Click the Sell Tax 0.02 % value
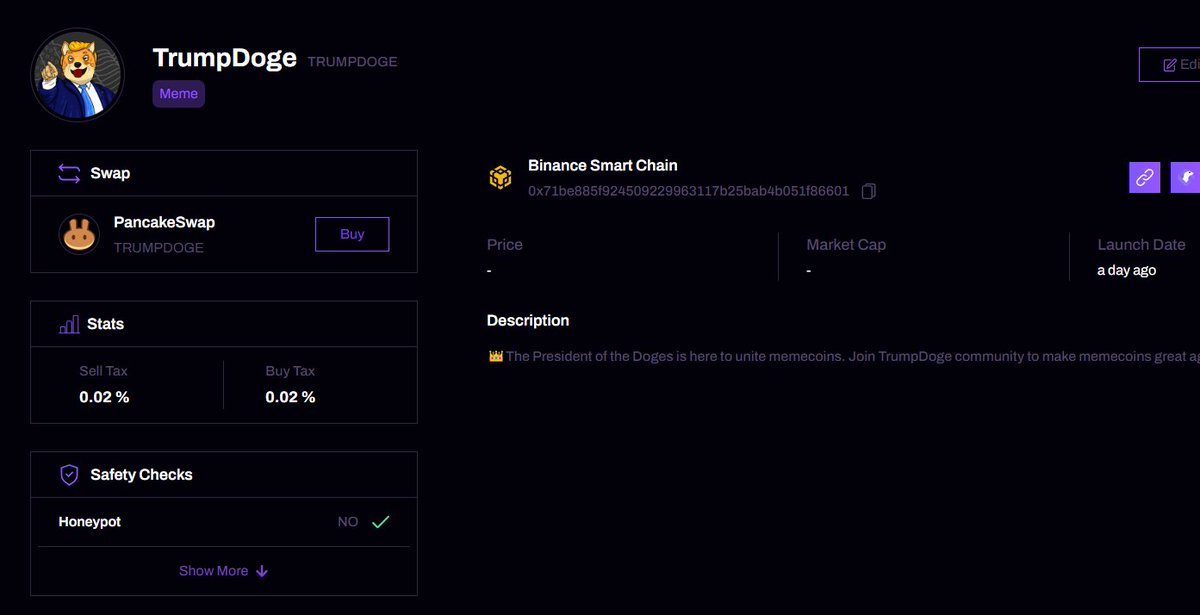The width and height of the screenshot is (1200, 615). tap(104, 397)
